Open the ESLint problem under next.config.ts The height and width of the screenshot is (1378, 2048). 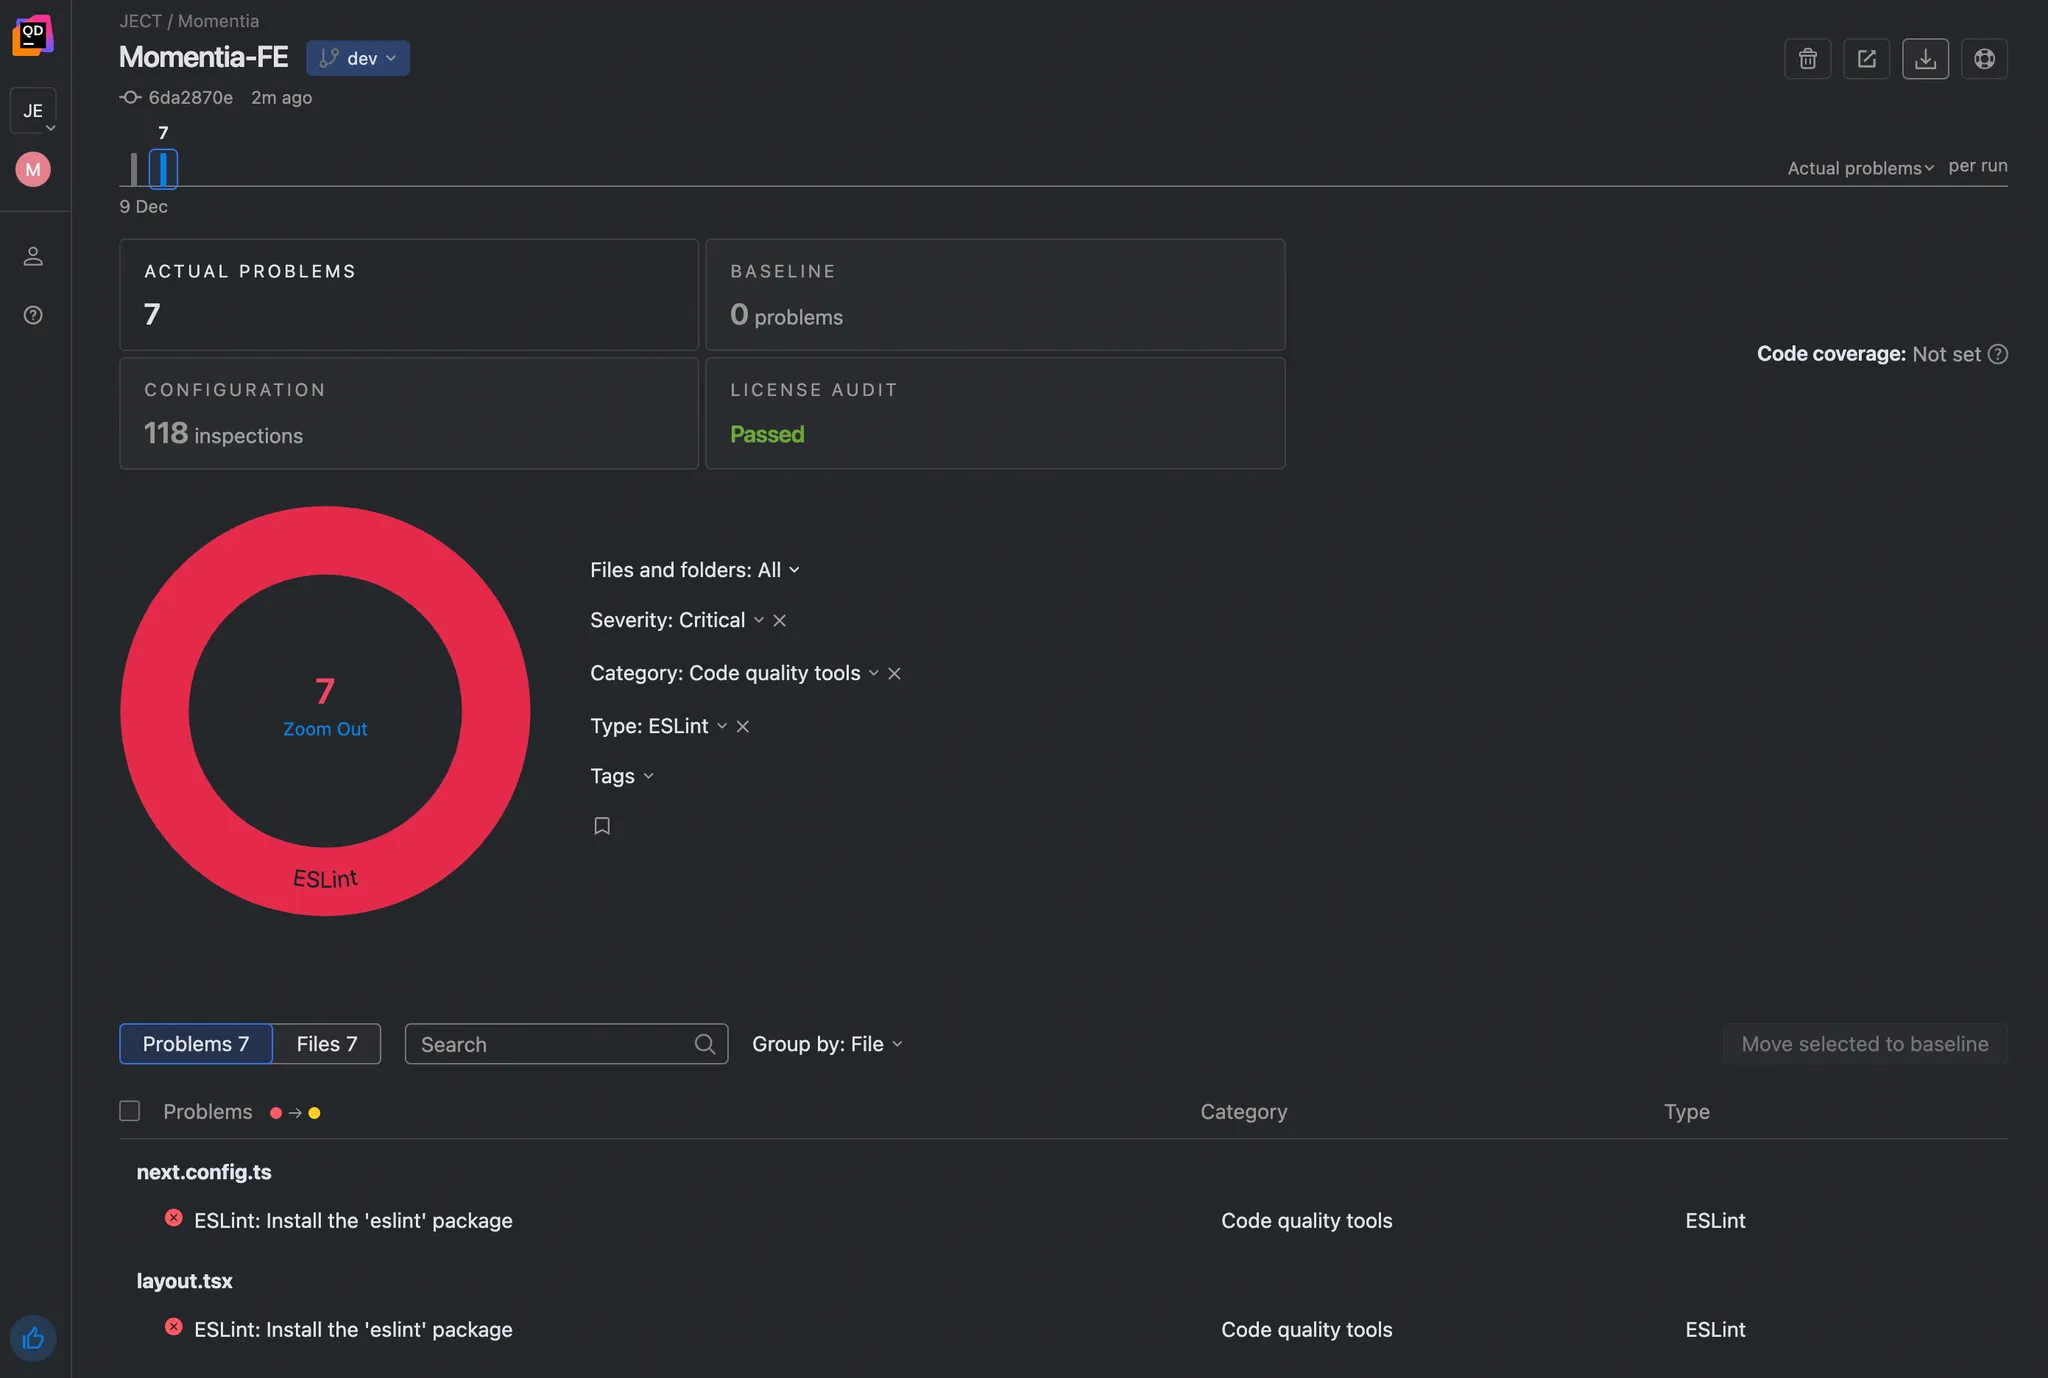tap(353, 1221)
